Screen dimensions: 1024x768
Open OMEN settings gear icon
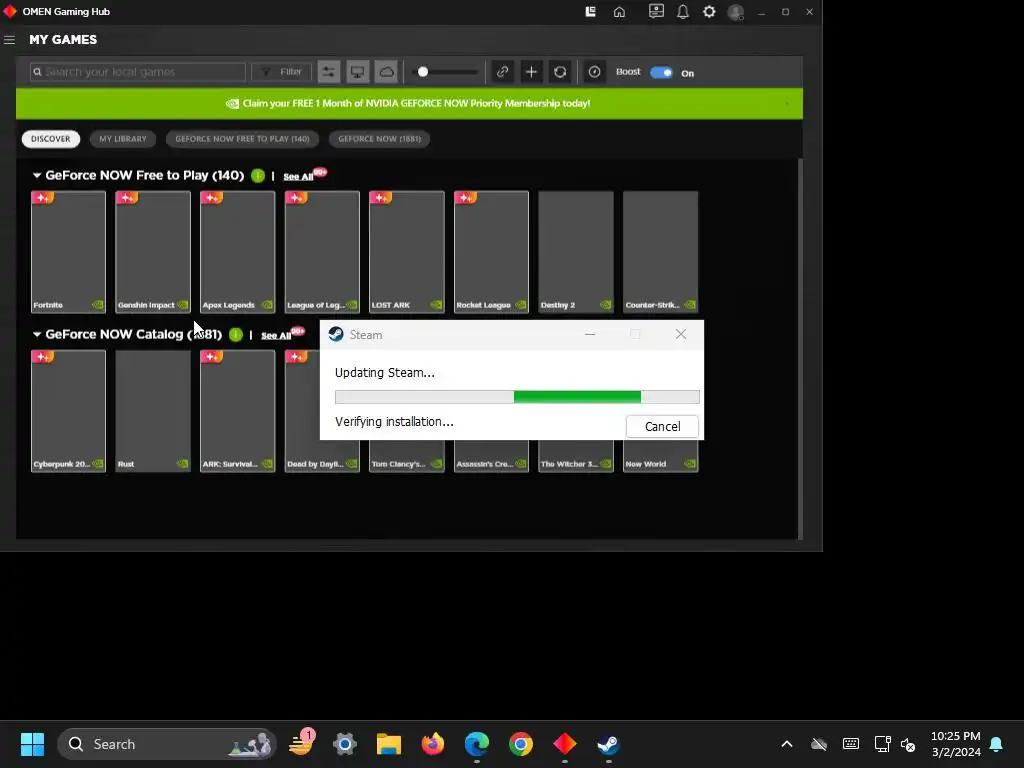(709, 12)
